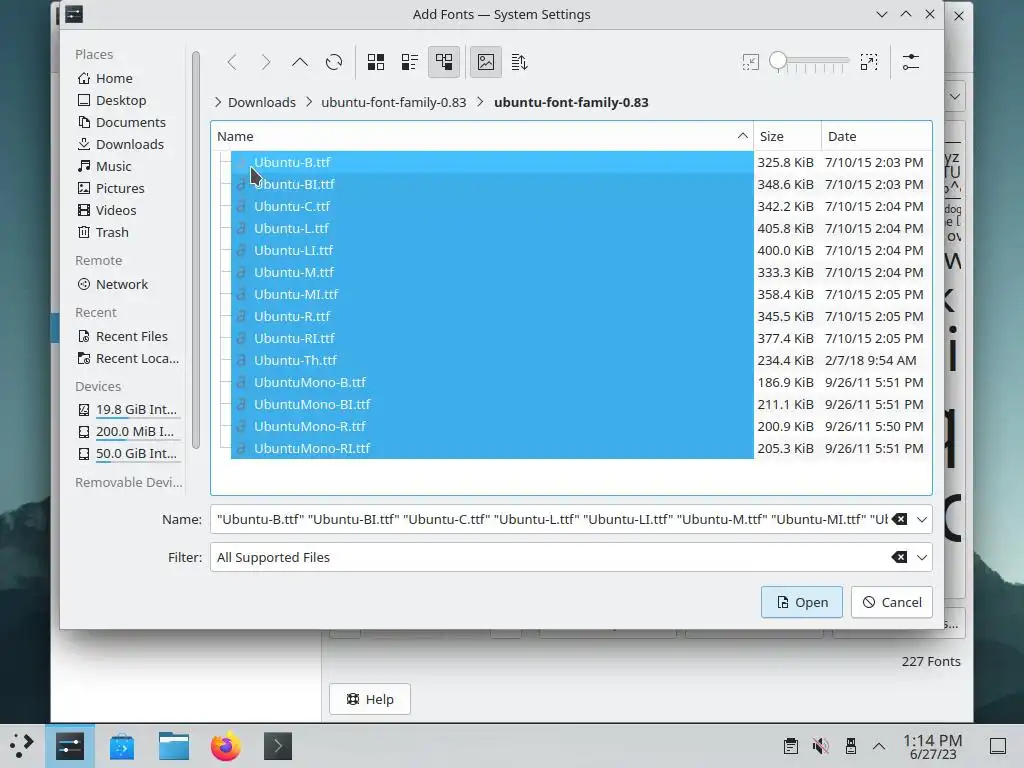Select the file UbuntuMono-BI.ttf
This screenshot has width=1024, height=768.
492,405
